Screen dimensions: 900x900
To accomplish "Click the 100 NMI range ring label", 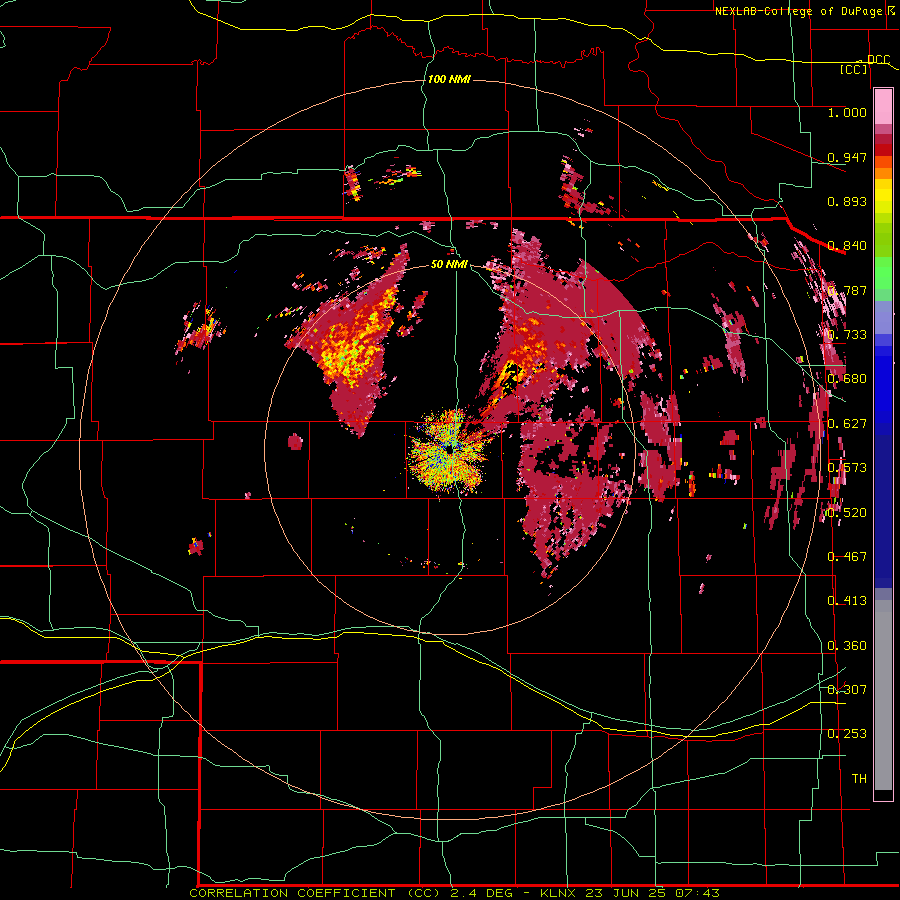I will (449, 79).
